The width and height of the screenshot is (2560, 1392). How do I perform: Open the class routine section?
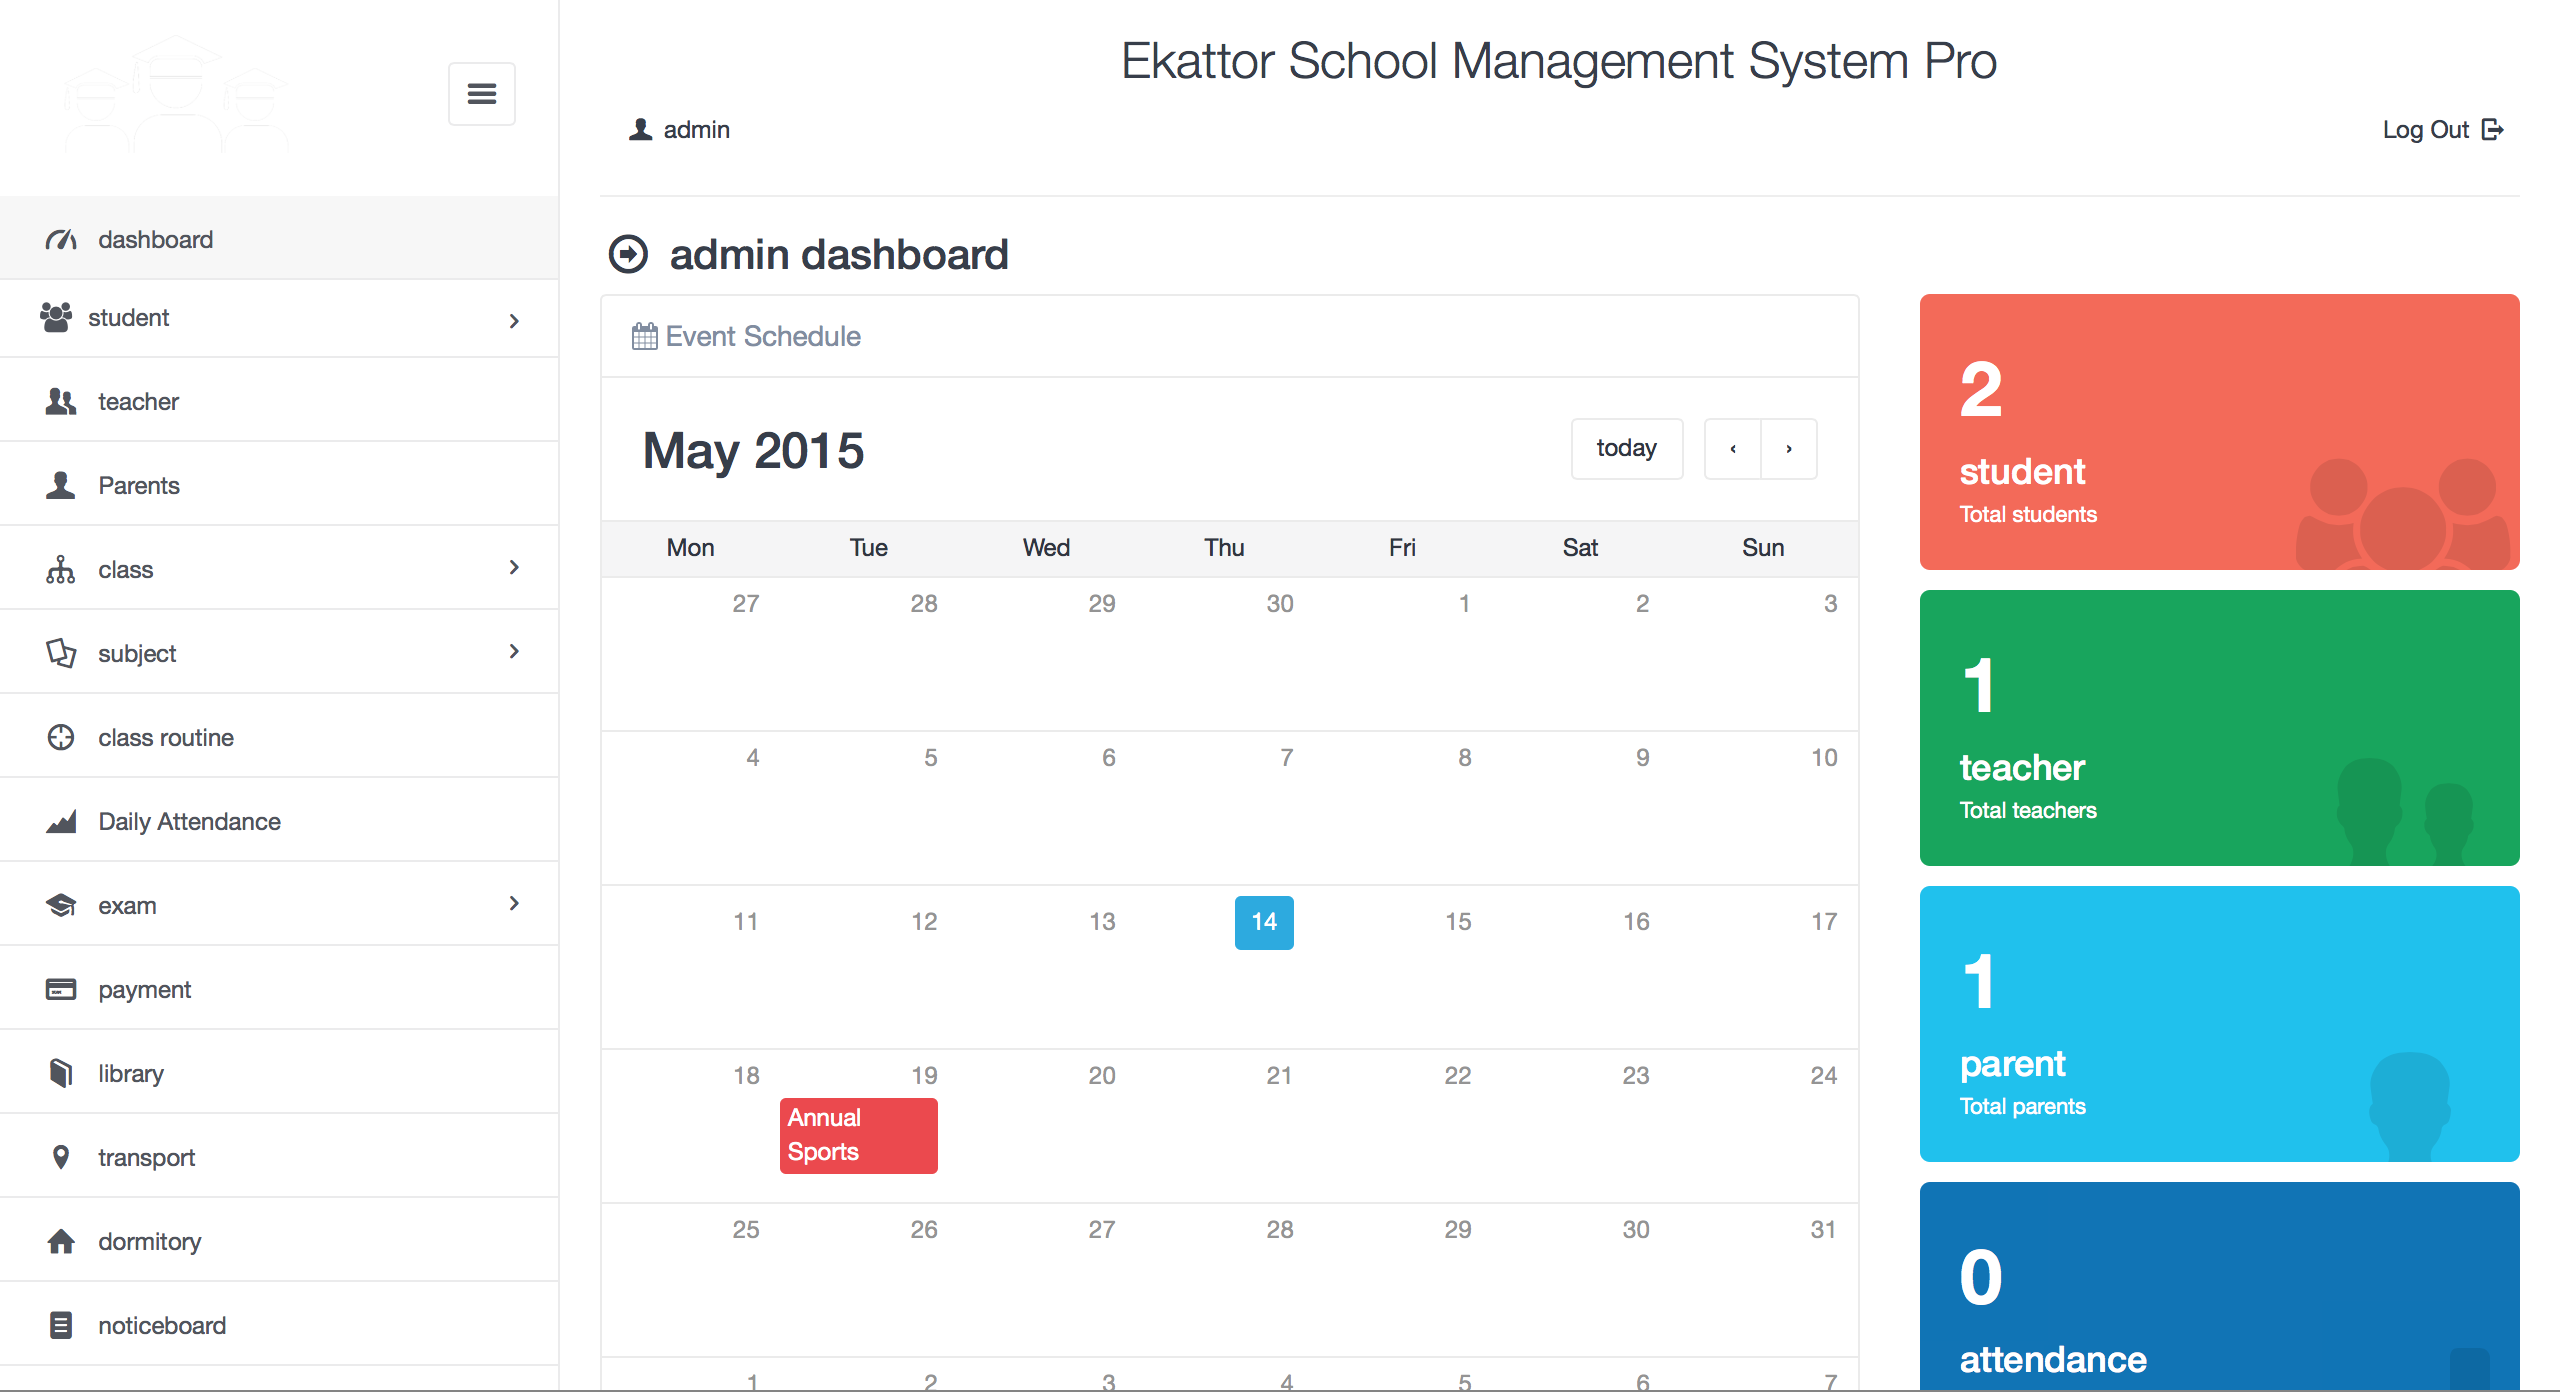pyautogui.click(x=166, y=737)
